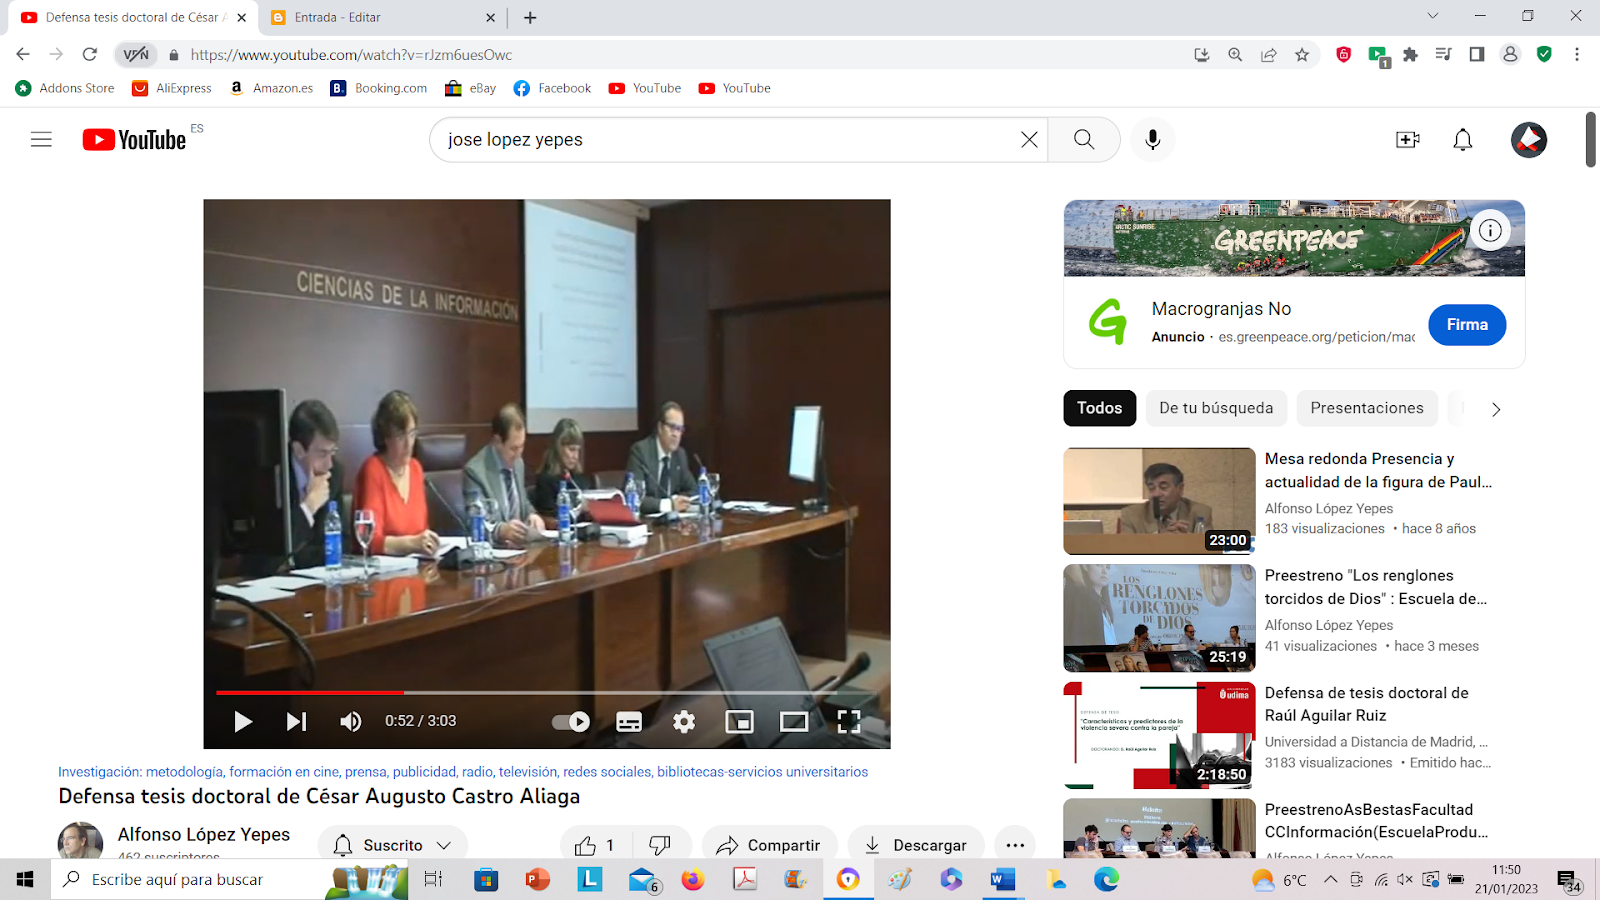This screenshot has width=1600, height=900.
Task: Toggle the VPN badge
Action: 136,55
